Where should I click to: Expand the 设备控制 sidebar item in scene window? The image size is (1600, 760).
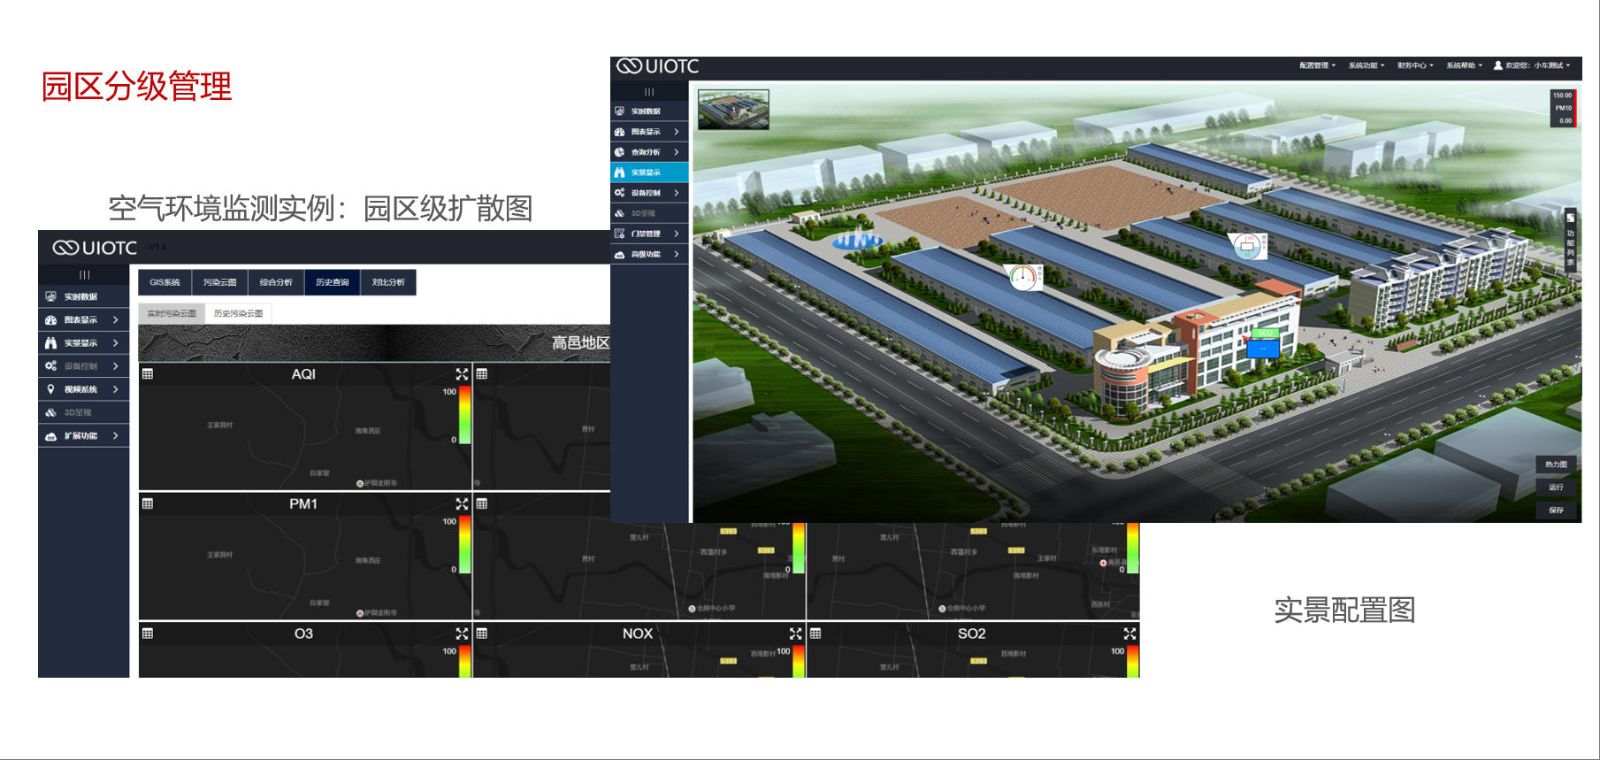pyautogui.click(x=649, y=193)
